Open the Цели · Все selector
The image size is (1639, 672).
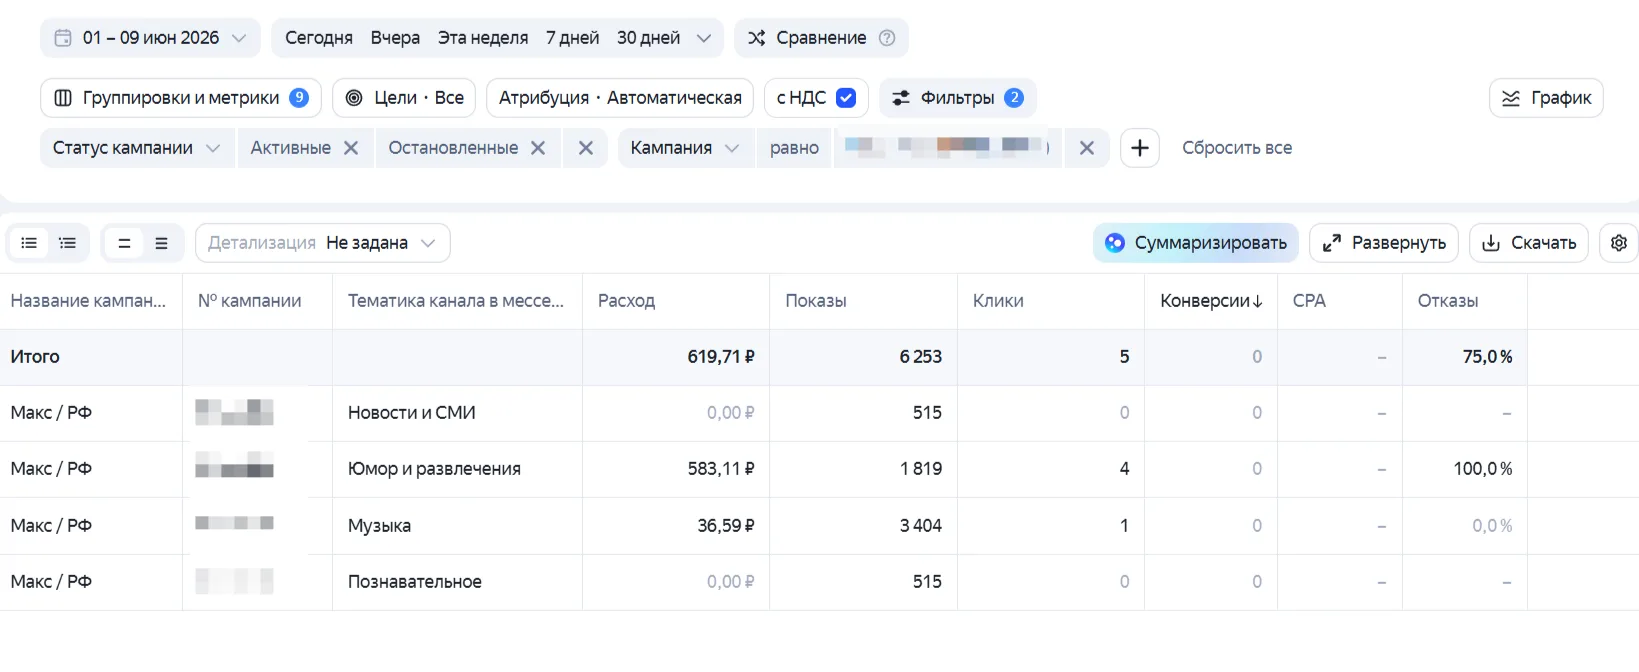coord(404,98)
